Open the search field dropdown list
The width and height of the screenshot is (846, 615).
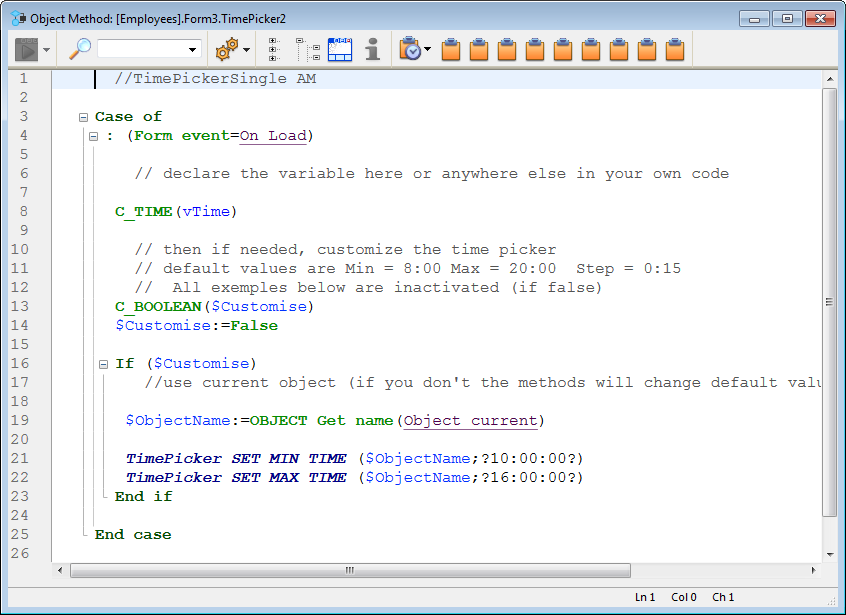coord(193,49)
